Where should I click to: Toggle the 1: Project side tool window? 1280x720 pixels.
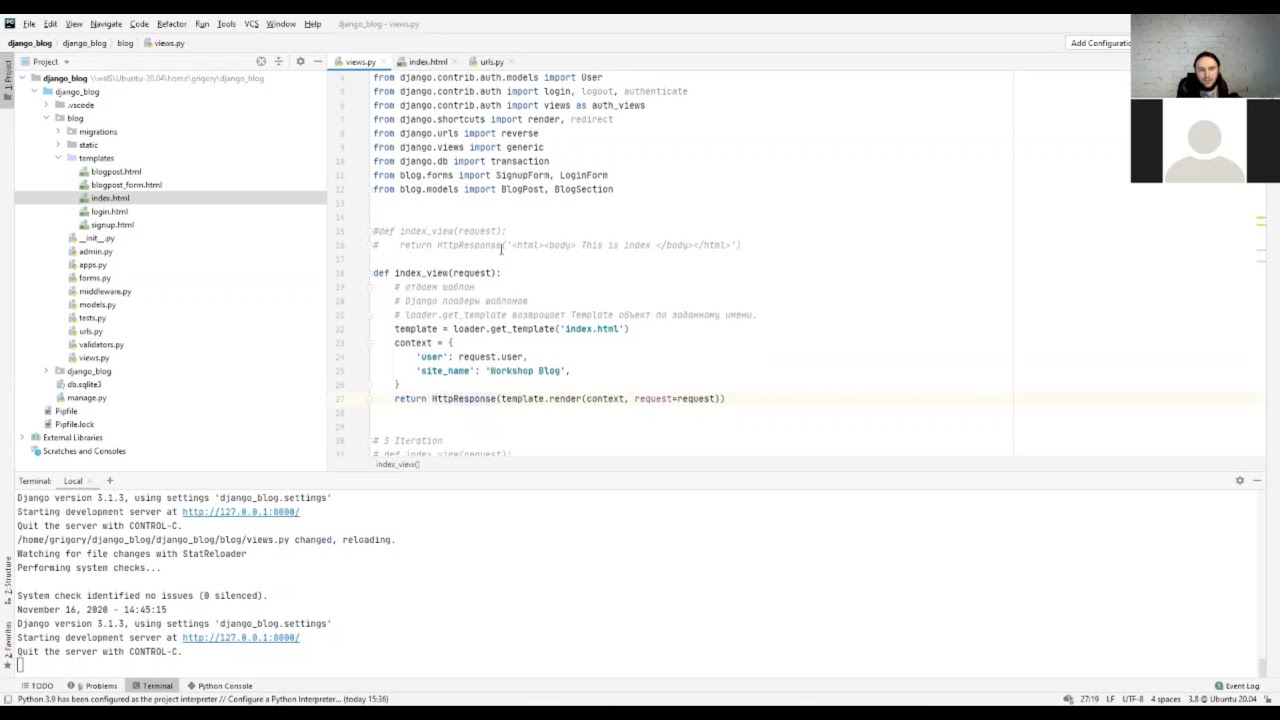pyautogui.click(x=7, y=79)
